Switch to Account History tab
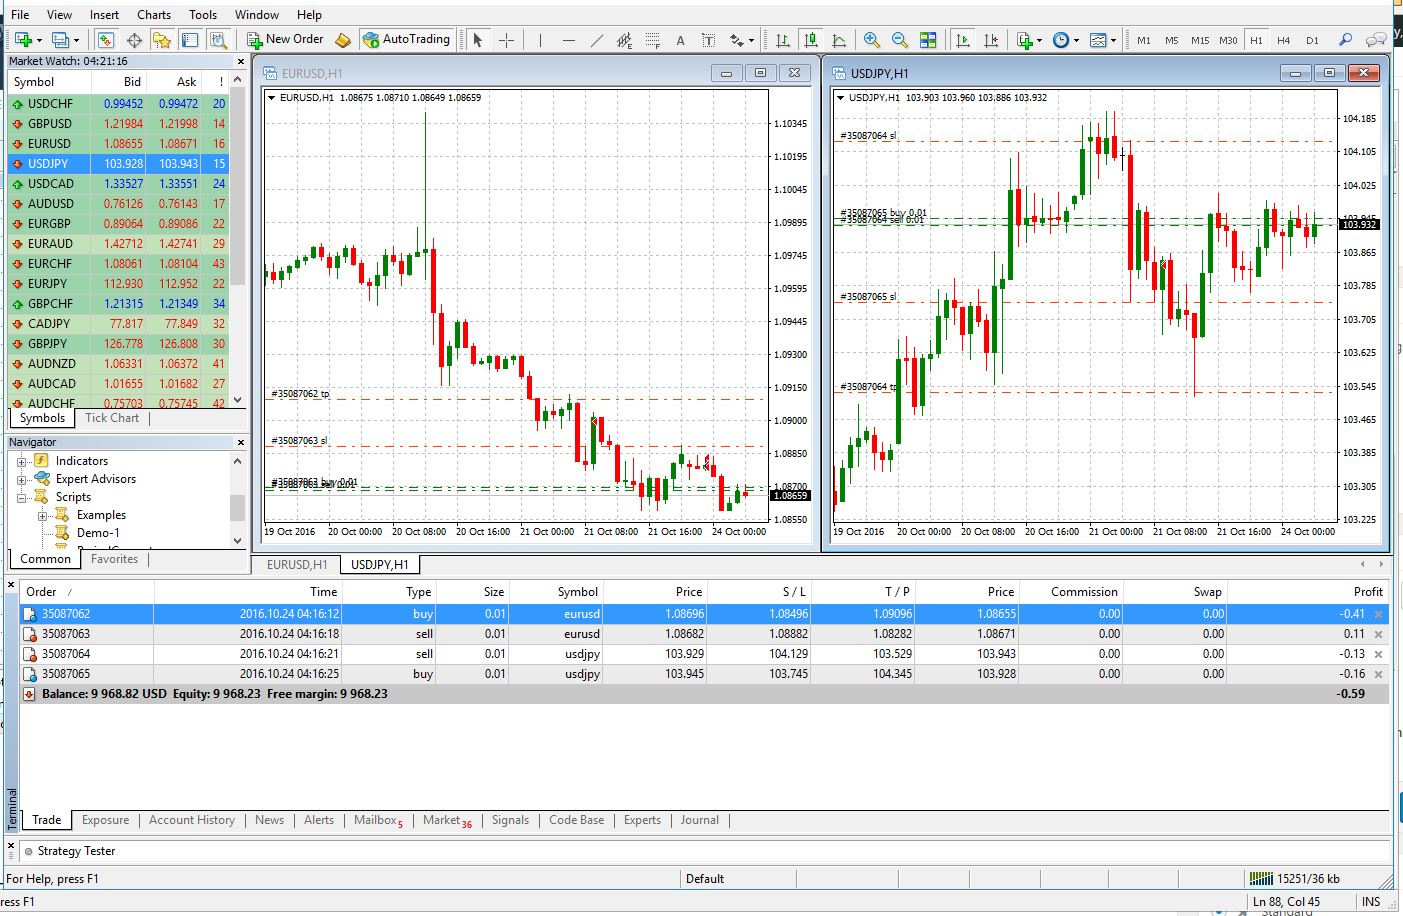The width and height of the screenshot is (1403, 916). [x=191, y=820]
